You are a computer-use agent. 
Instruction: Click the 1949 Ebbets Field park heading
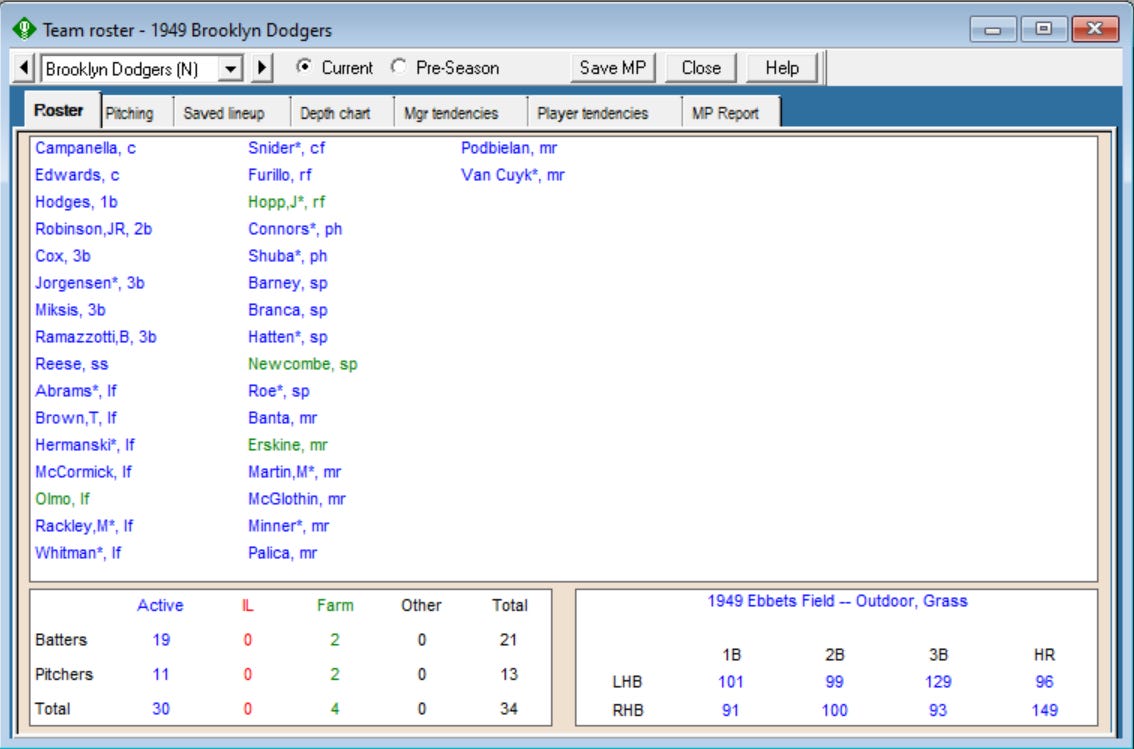pos(837,602)
